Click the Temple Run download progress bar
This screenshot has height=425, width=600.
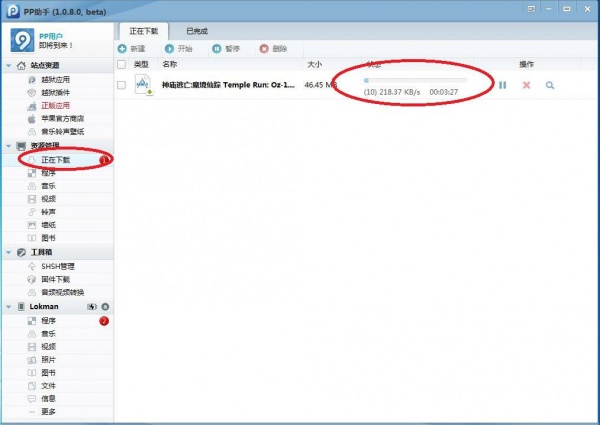tap(415, 80)
